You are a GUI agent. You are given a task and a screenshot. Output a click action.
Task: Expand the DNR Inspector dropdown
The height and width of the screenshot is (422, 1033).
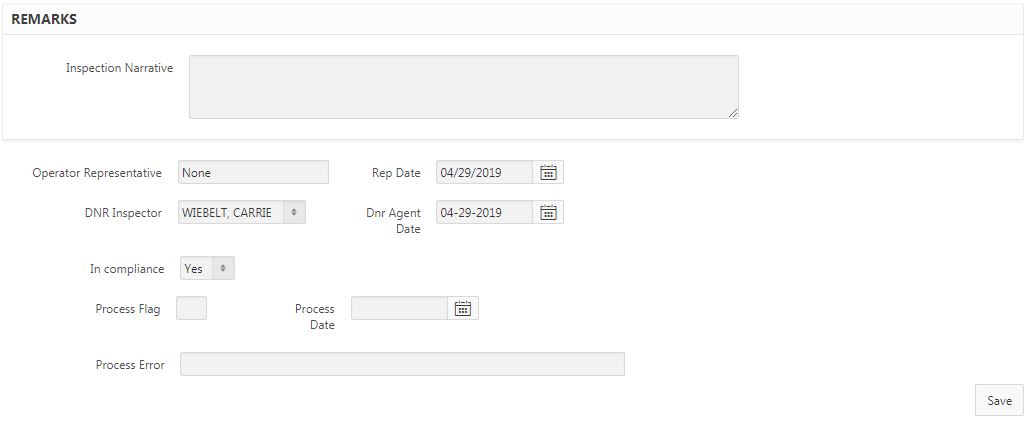point(242,212)
